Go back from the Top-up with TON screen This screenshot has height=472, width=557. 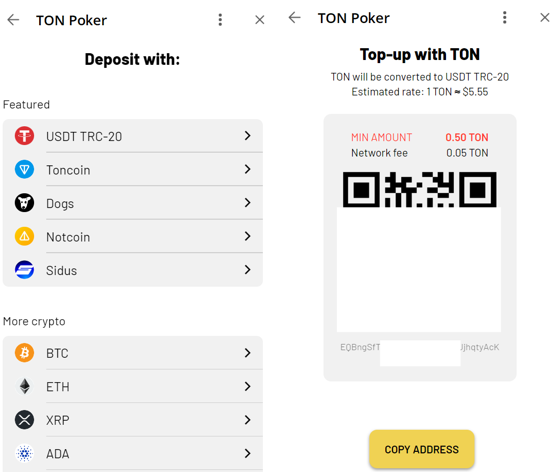coord(294,17)
